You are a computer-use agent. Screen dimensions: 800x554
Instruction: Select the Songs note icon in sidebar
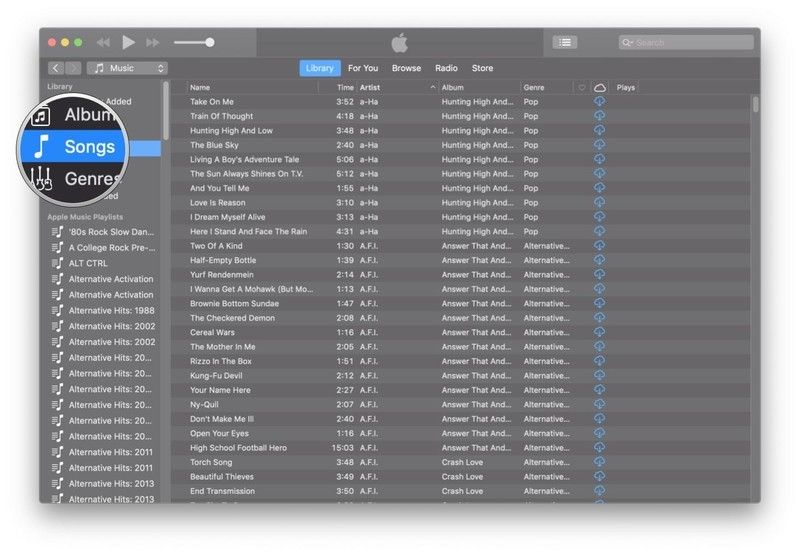pos(42,146)
